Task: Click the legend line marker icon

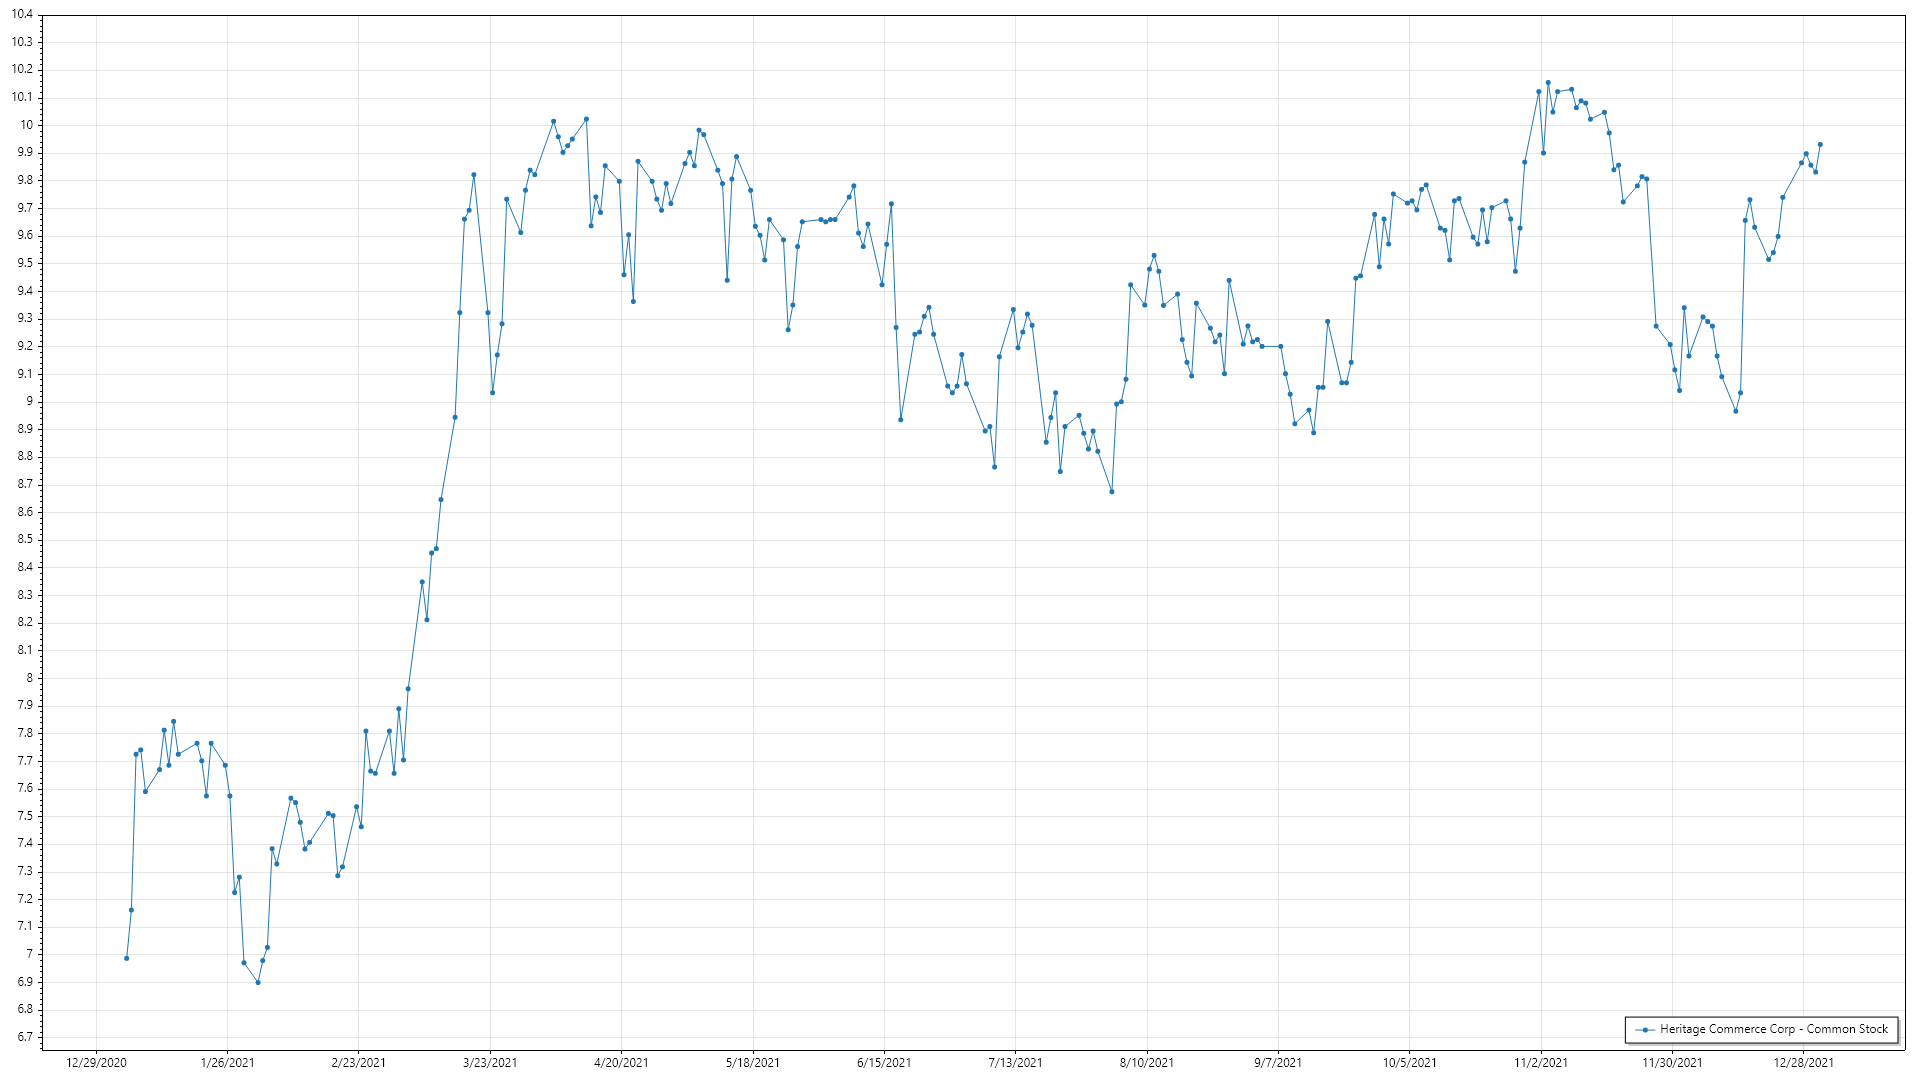Action: (1645, 1029)
